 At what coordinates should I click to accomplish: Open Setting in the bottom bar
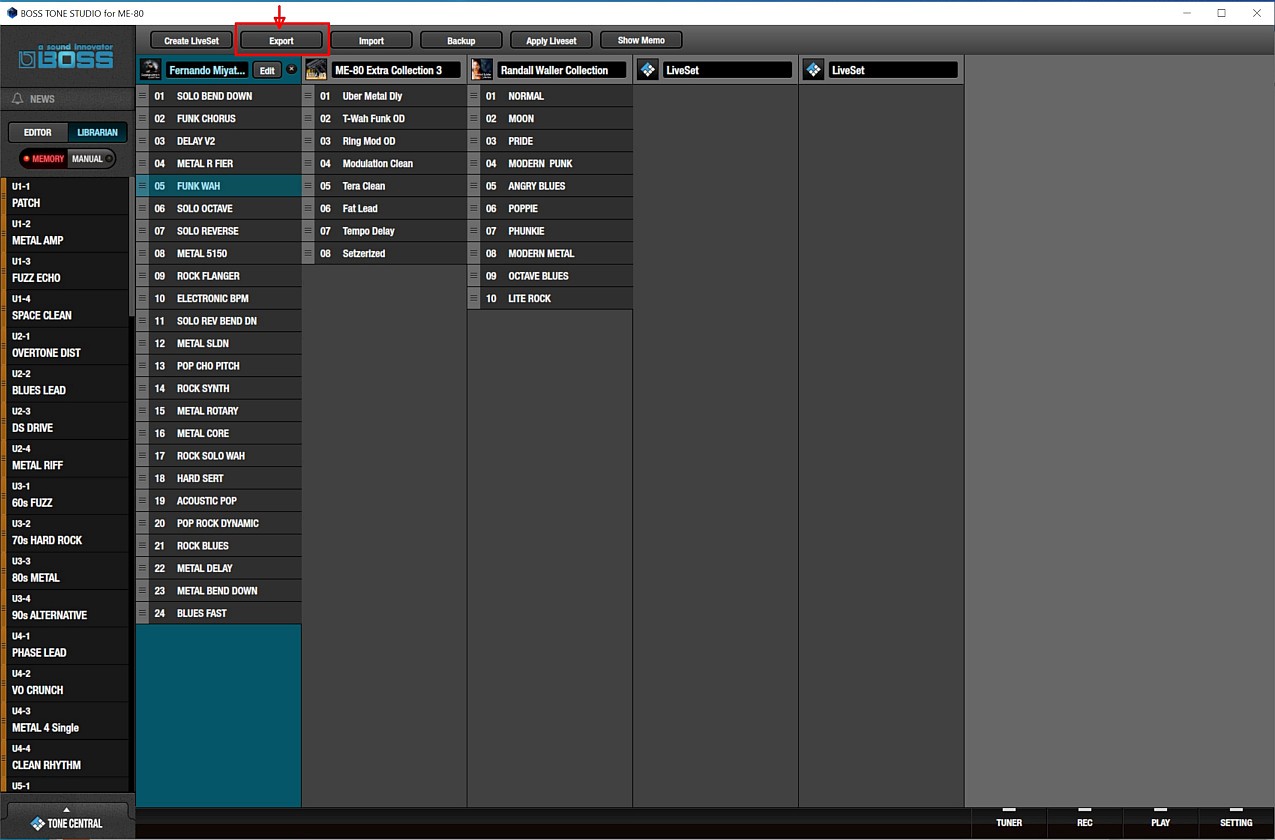[1236, 818]
